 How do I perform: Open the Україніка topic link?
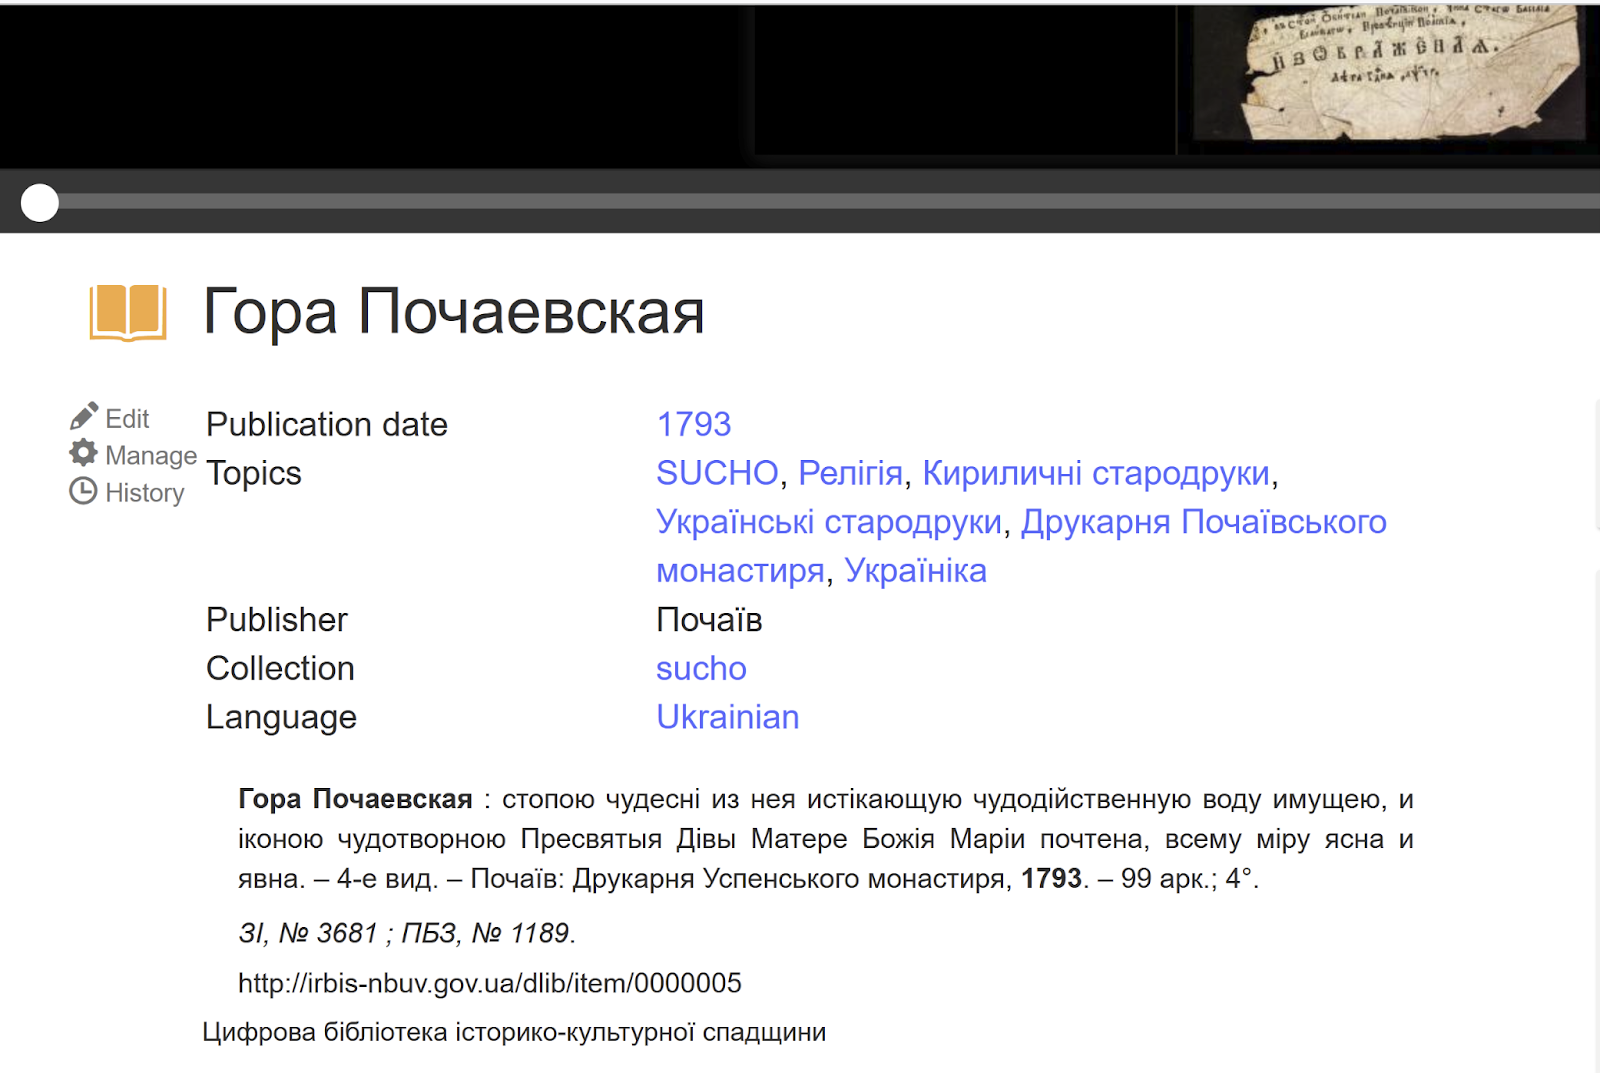pyautogui.click(x=916, y=570)
